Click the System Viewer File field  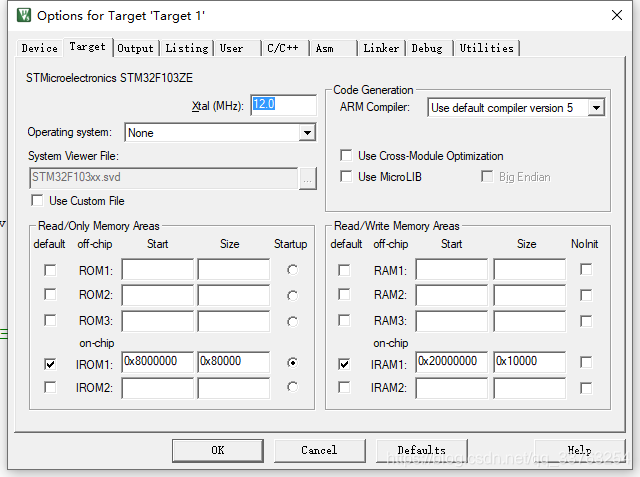coord(164,177)
